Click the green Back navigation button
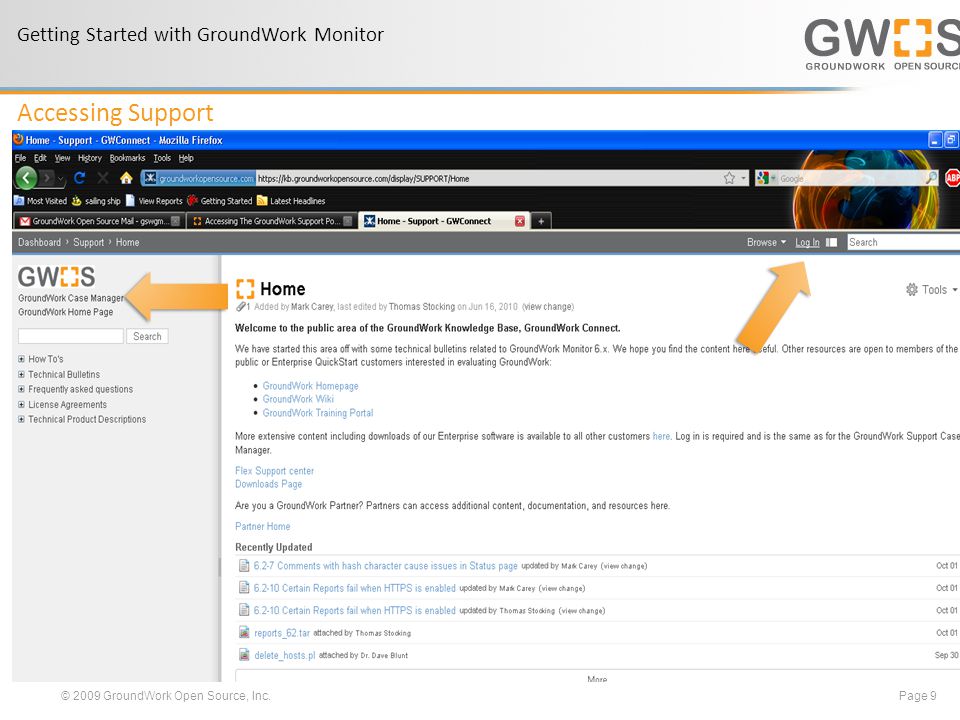Viewport: 960px width, 720px height. click(26, 178)
